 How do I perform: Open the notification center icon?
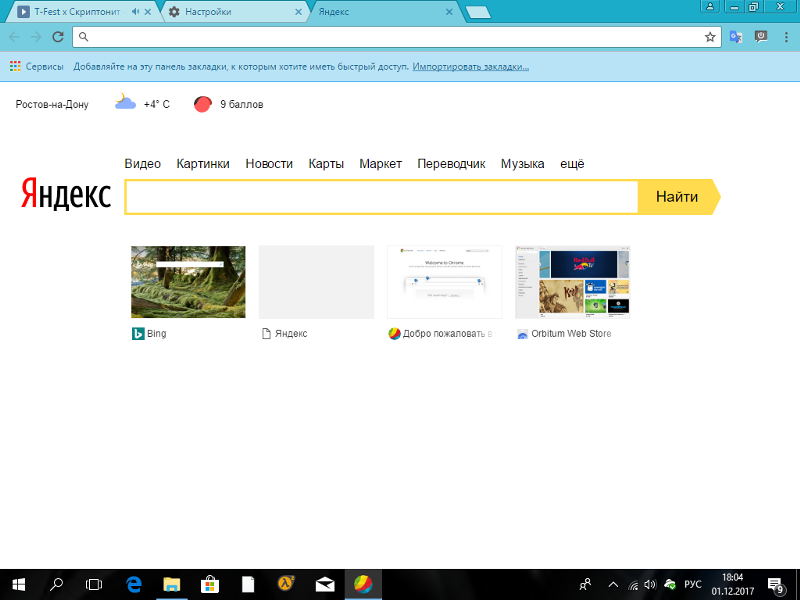click(x=776, y=585)
